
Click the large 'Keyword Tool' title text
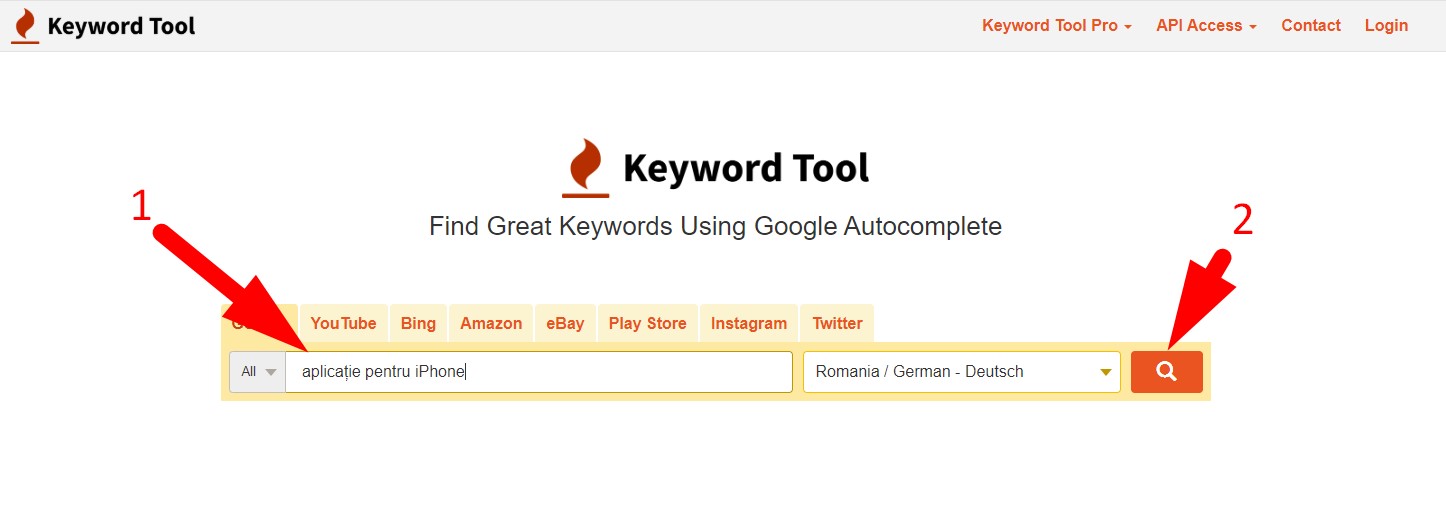coord(746,168)
